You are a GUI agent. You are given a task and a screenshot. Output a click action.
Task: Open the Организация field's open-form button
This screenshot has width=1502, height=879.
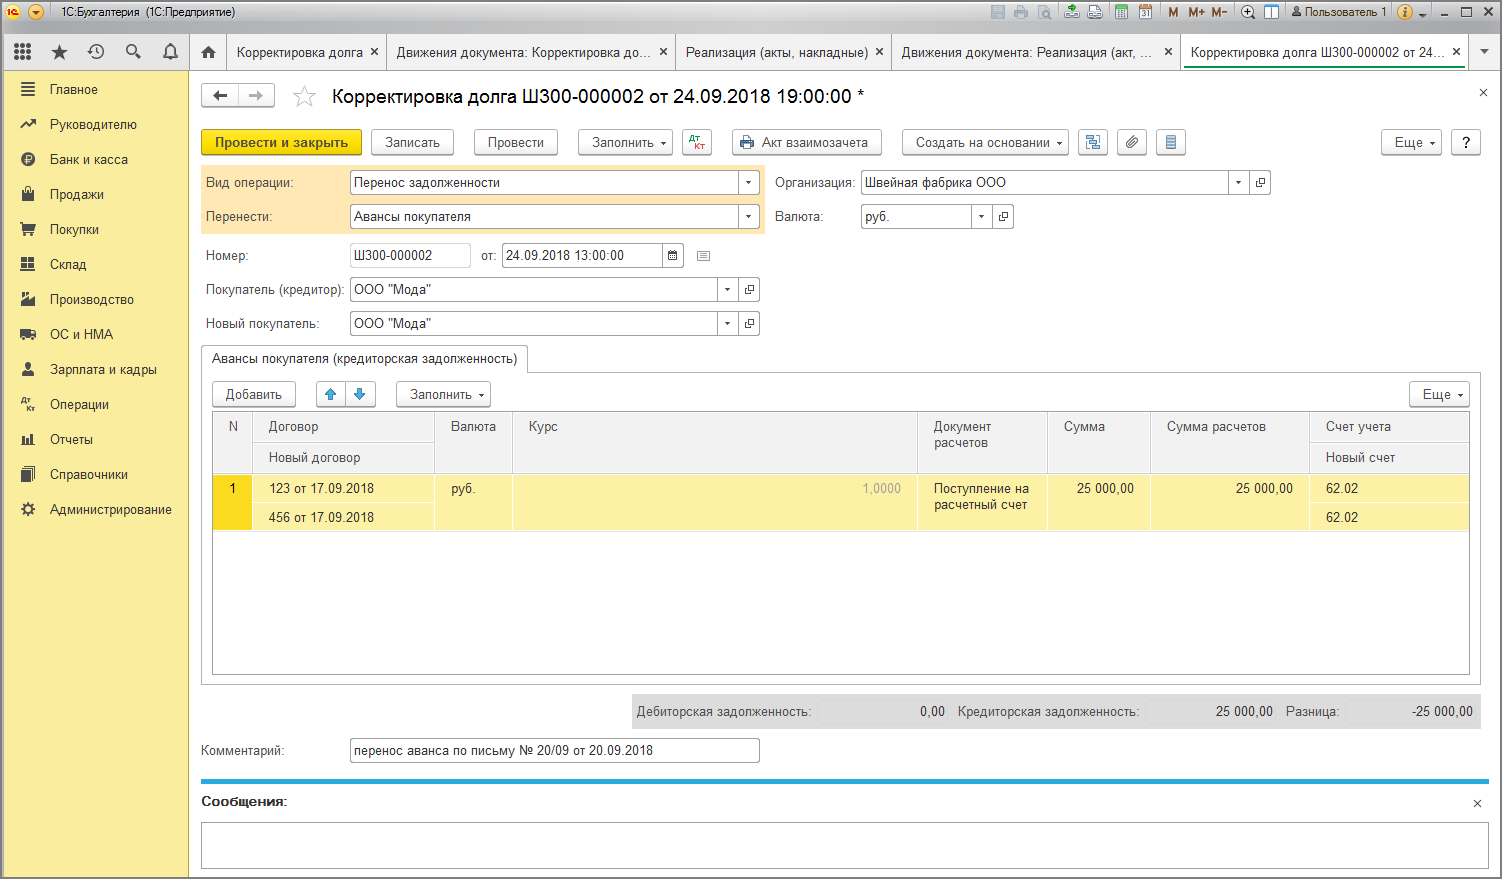pyautogui.click(x=1260, y=183)
